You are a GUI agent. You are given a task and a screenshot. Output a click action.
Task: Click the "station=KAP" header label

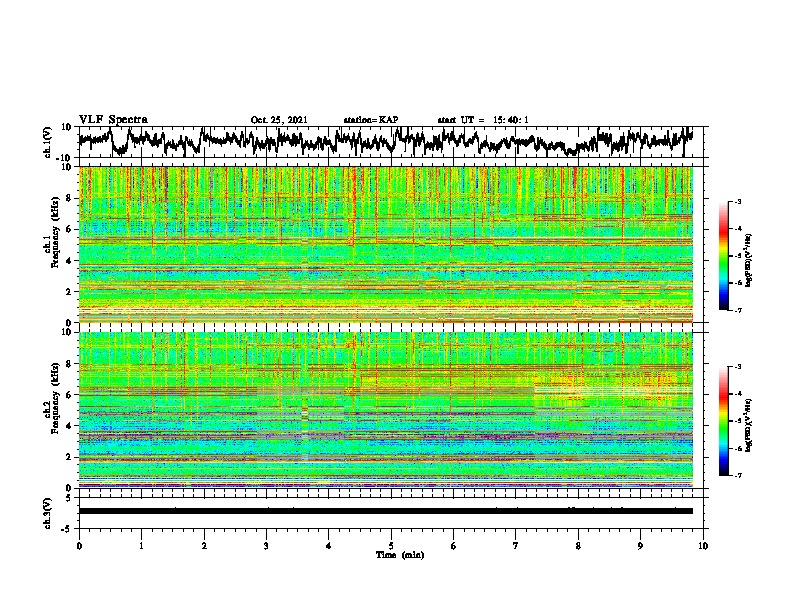[370, 120]
